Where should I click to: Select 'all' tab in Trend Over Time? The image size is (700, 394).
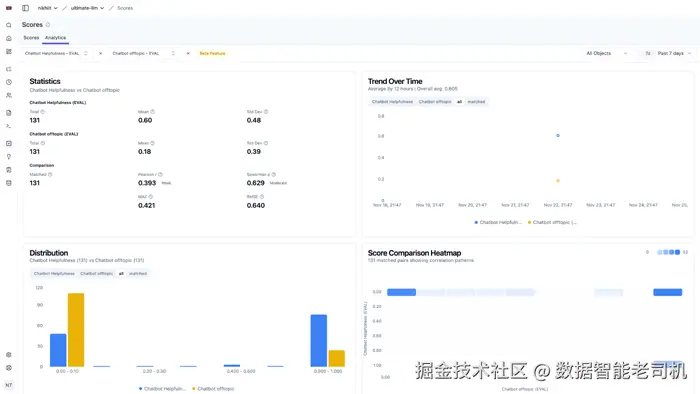[x=459, y=102]
